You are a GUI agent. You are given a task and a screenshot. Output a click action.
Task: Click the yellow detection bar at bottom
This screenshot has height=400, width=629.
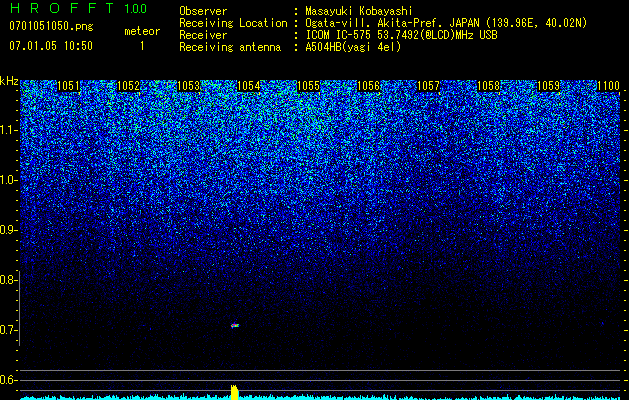click(234, 392)
